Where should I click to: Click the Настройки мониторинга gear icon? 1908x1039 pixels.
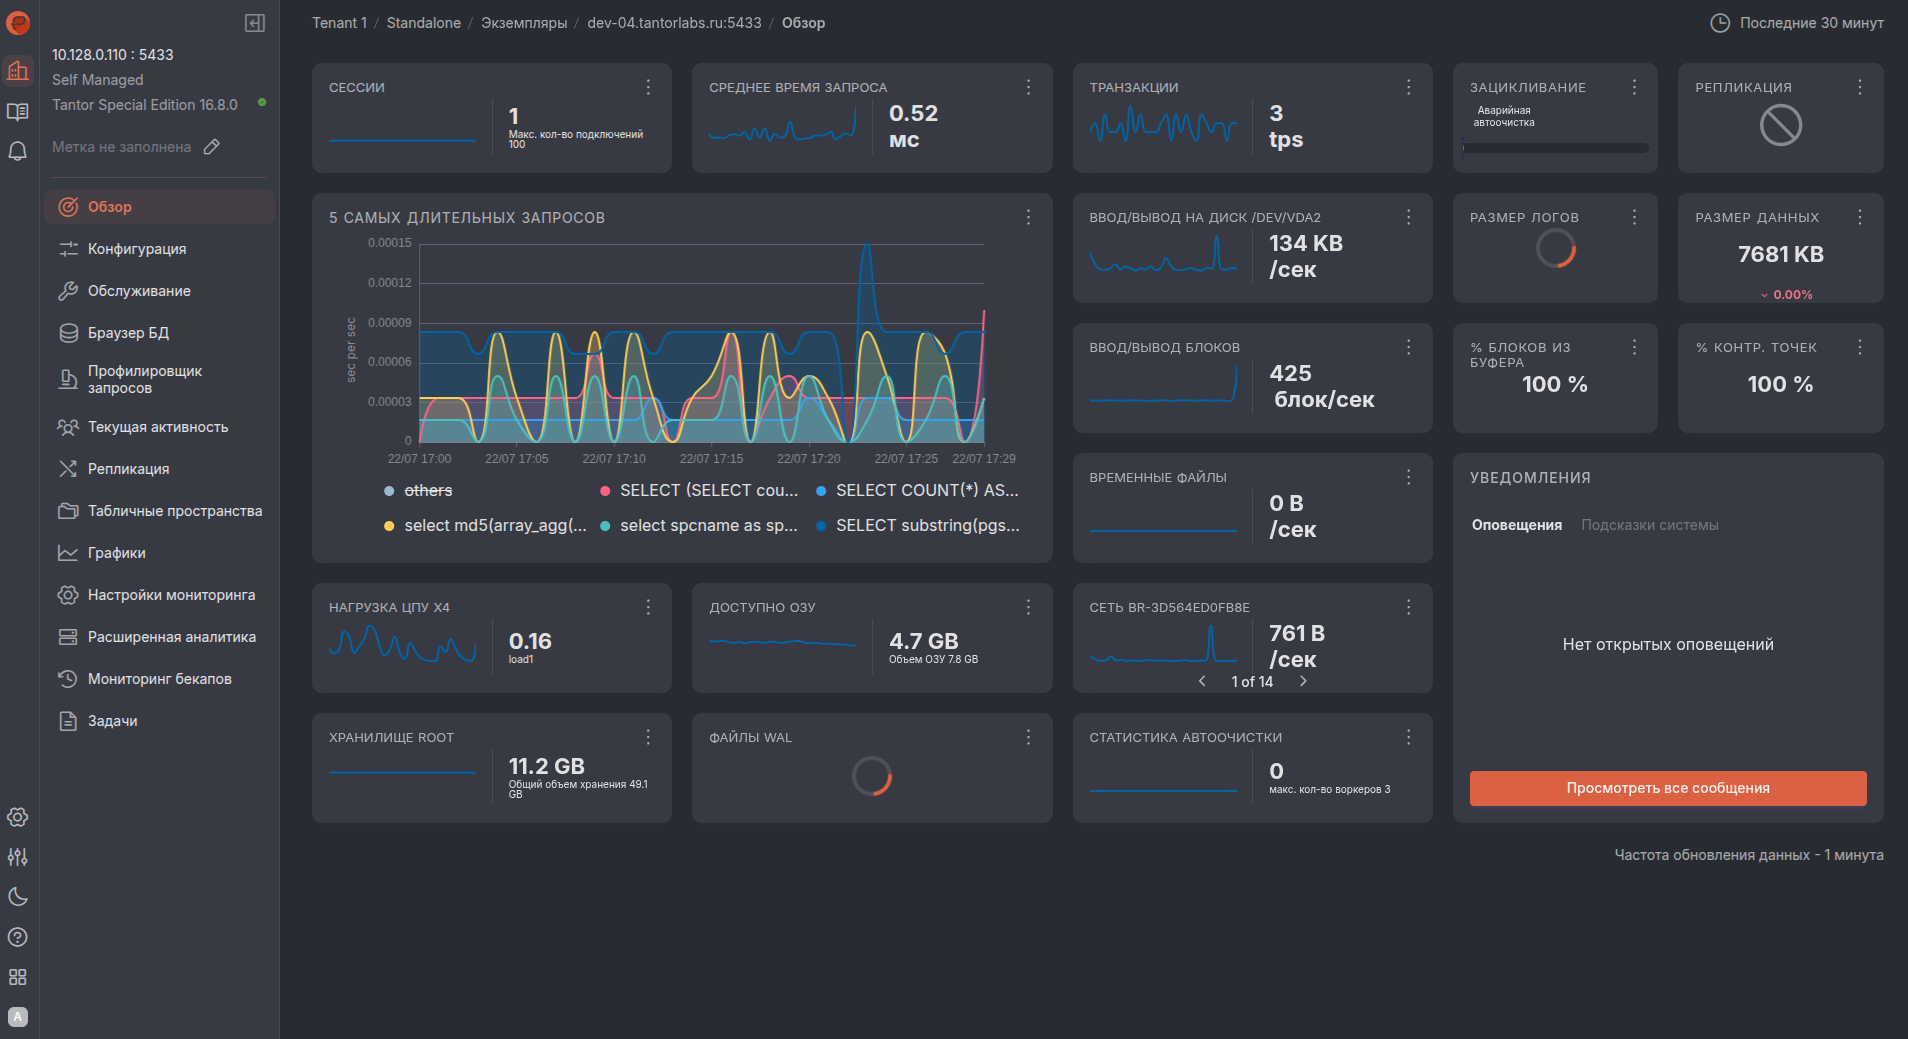pyautogui.click(x=68, y=595)
